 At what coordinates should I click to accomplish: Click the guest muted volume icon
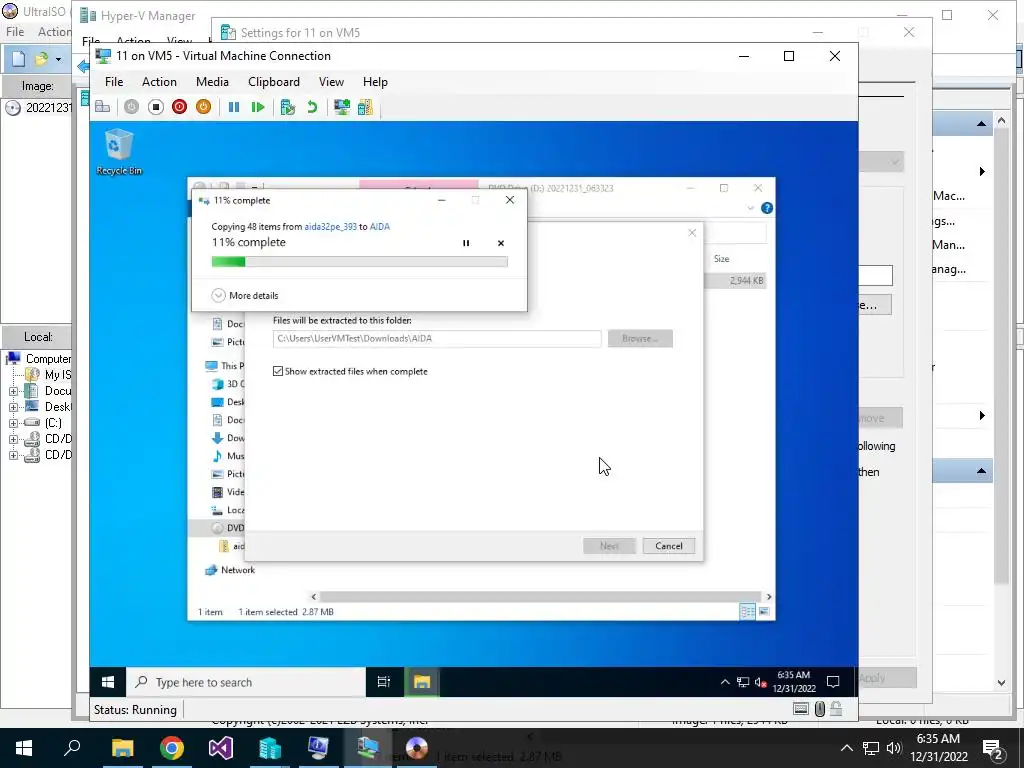pos(761,682)
